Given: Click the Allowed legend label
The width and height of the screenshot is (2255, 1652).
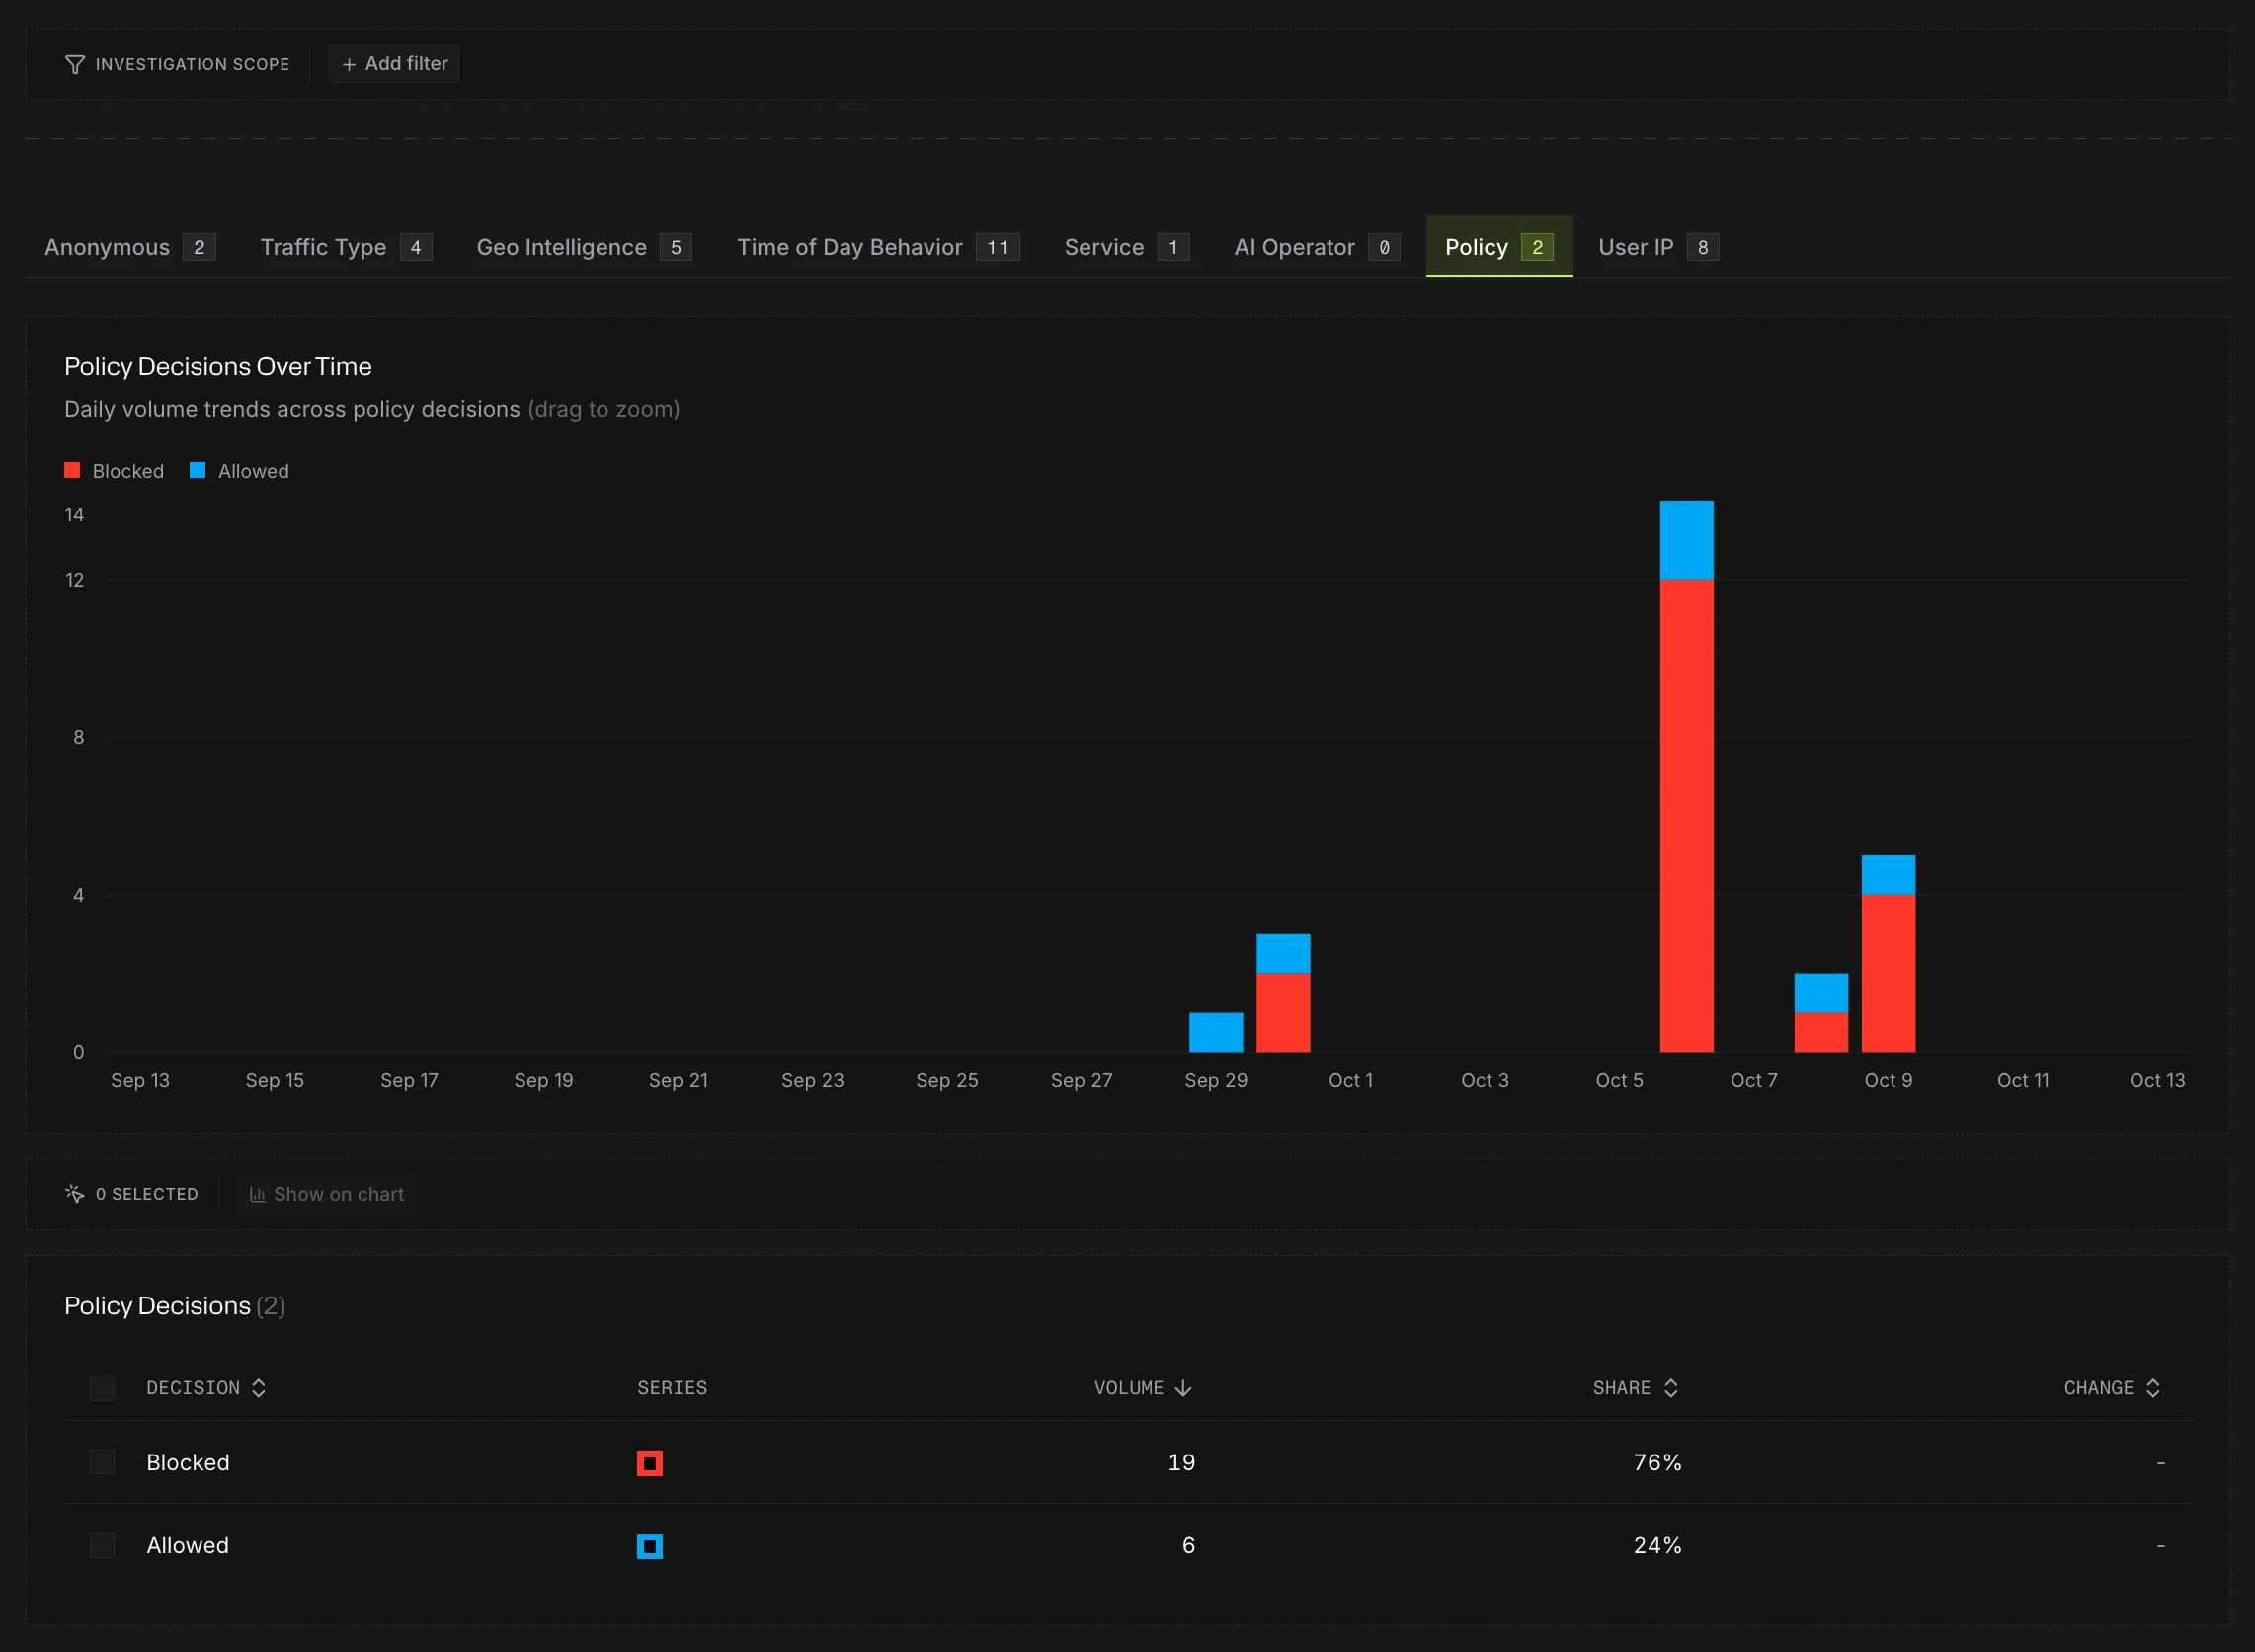Looking at the screenshot, I should pyautogui.click(x=253, y=471).
